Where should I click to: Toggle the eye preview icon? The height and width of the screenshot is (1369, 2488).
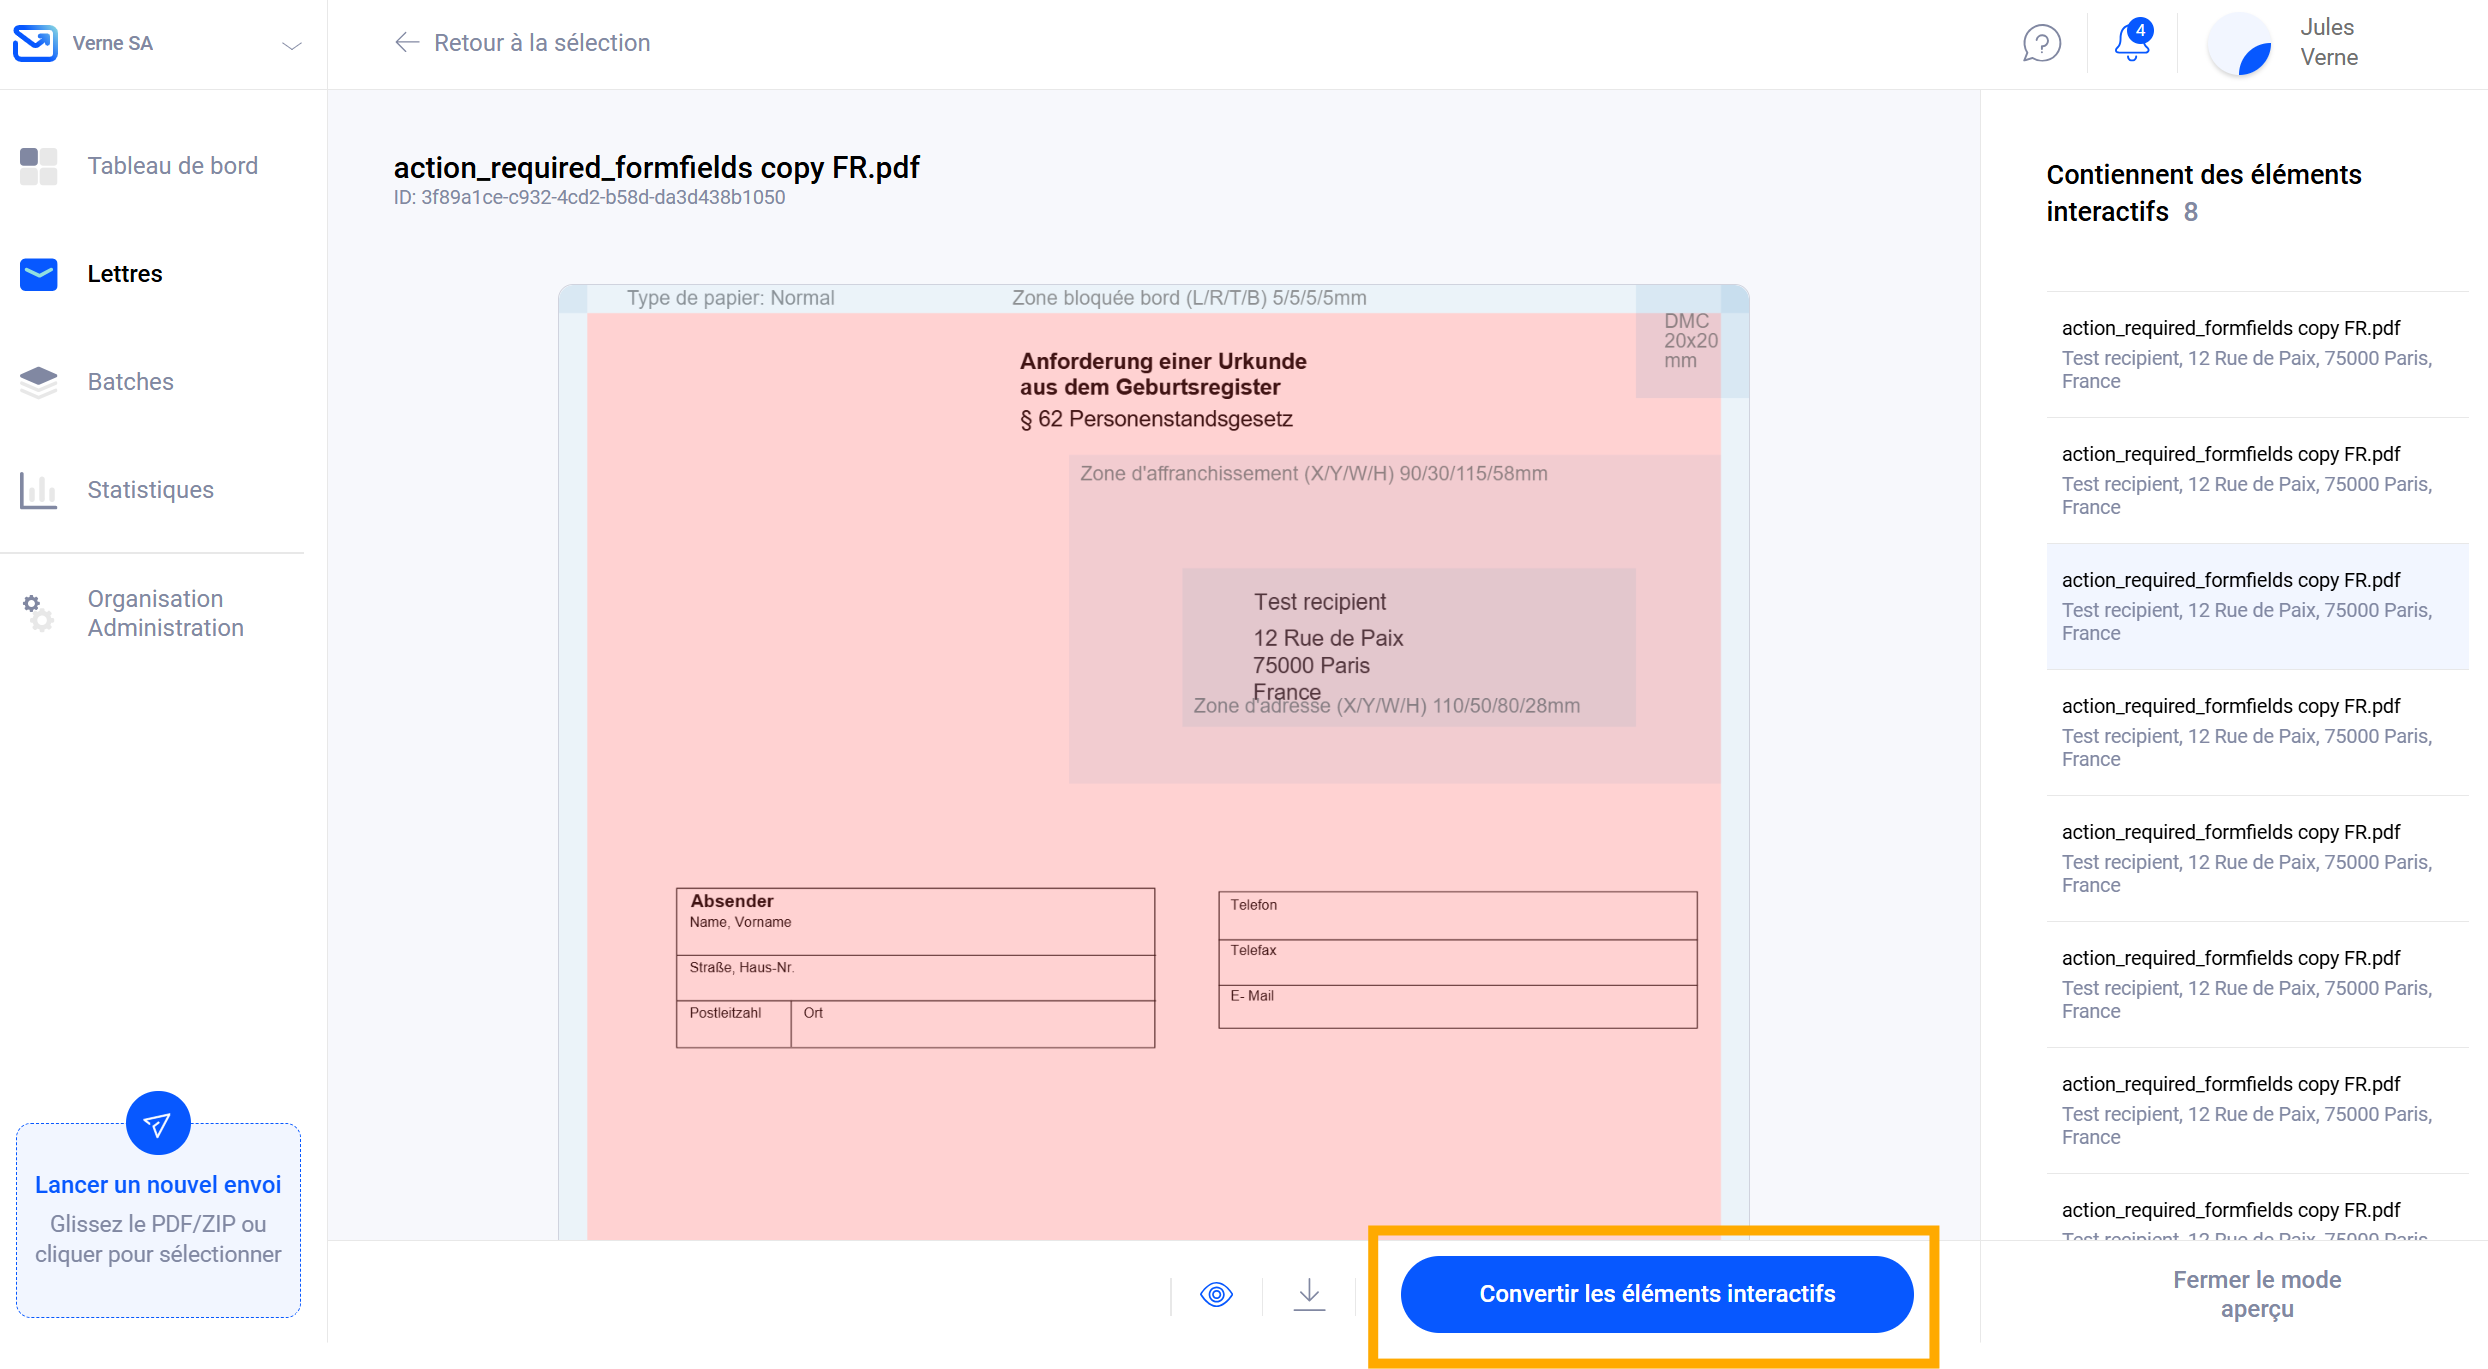(1216, 1294)
